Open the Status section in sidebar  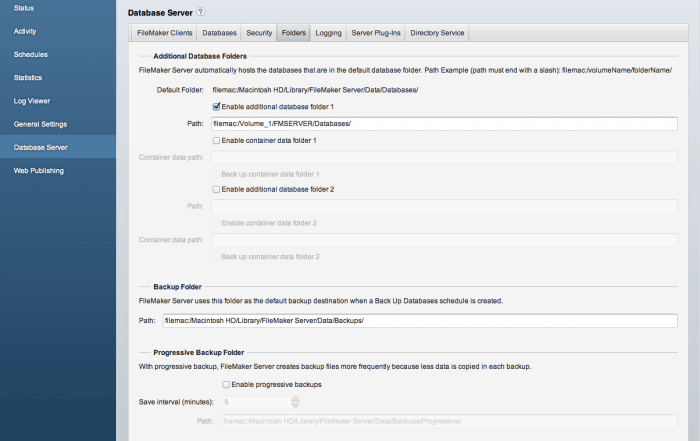24,8
